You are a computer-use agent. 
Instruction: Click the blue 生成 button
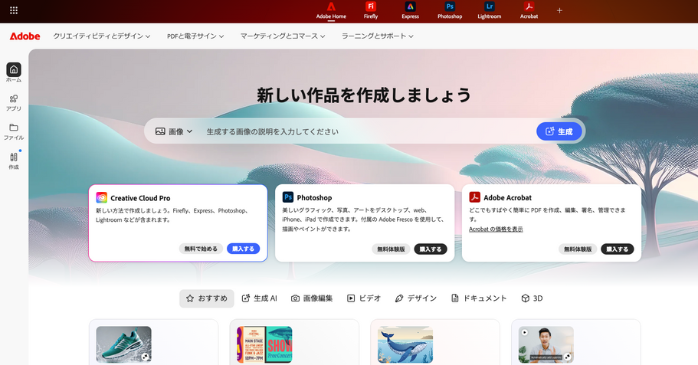tap(559, 131)
